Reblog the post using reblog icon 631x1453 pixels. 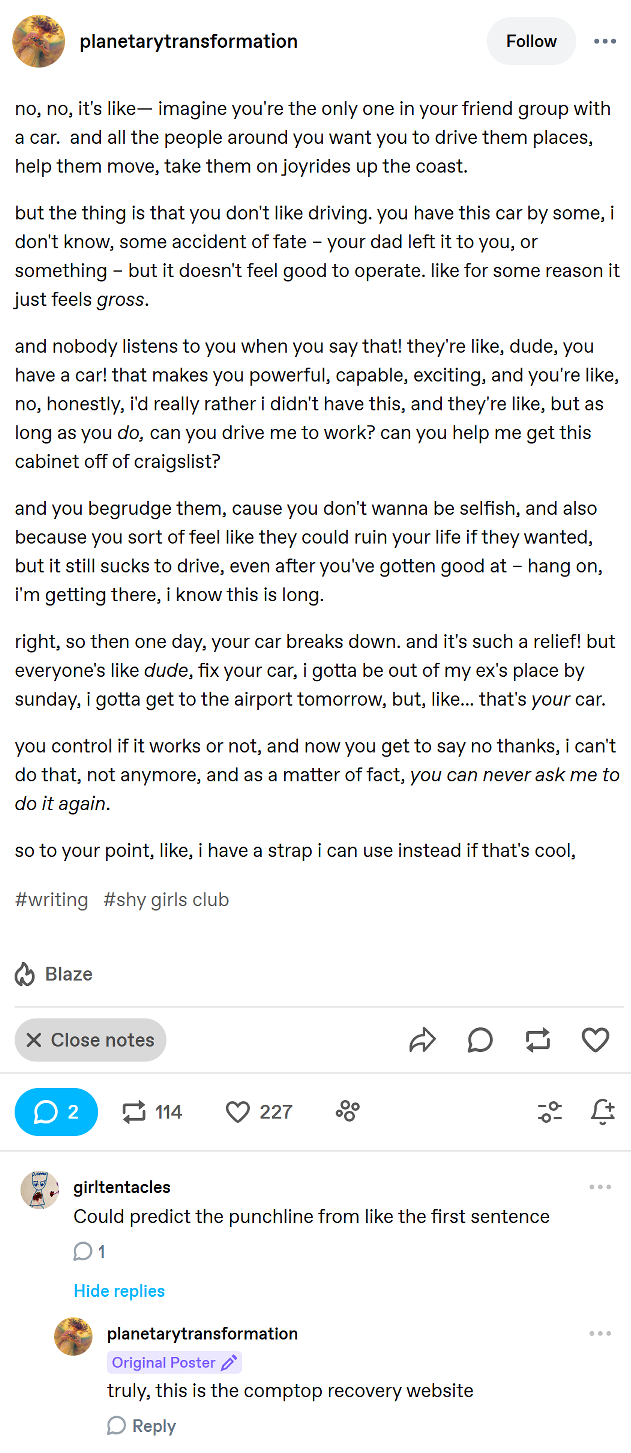click(538, 1040)
